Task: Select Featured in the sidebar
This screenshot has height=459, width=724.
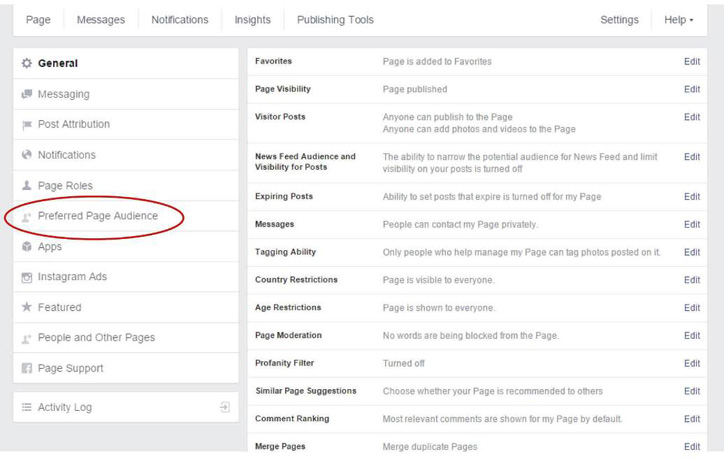Action: pyautogui.click(x=126, y=307)
